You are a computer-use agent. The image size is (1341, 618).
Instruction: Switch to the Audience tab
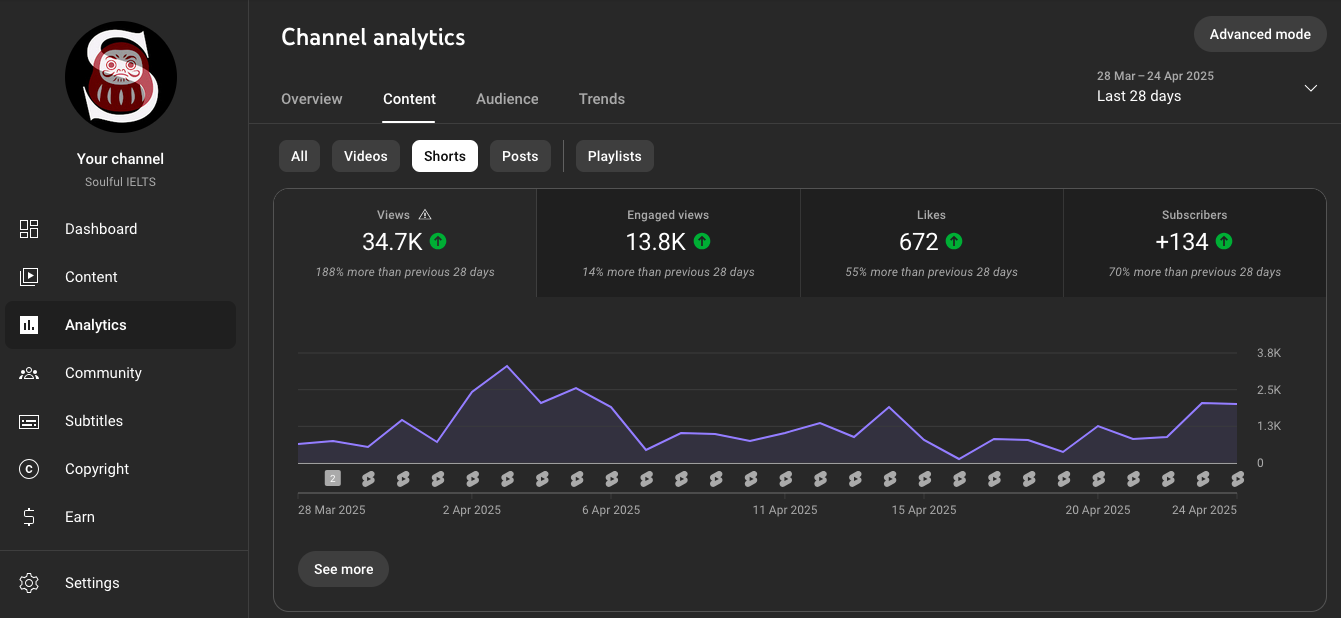click(507, 99)
